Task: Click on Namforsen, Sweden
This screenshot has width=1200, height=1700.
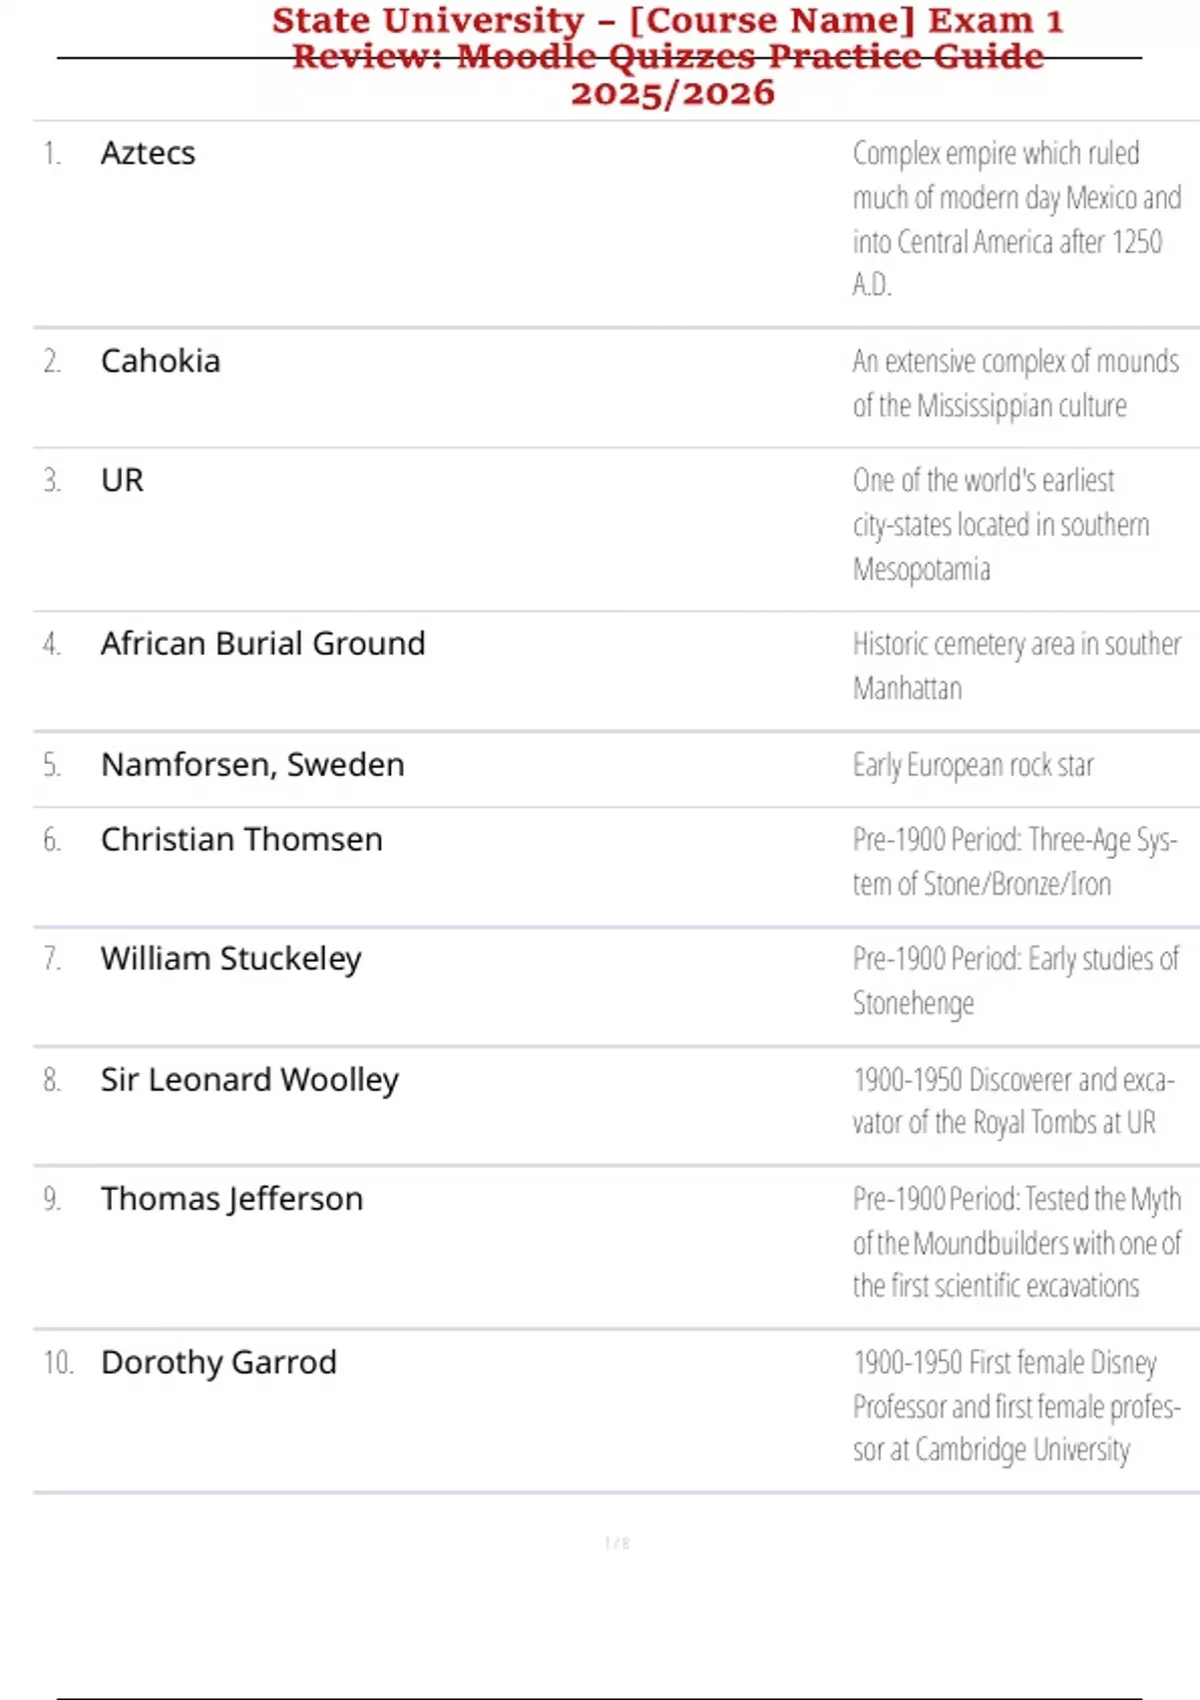Action: (x=253, y=765)
